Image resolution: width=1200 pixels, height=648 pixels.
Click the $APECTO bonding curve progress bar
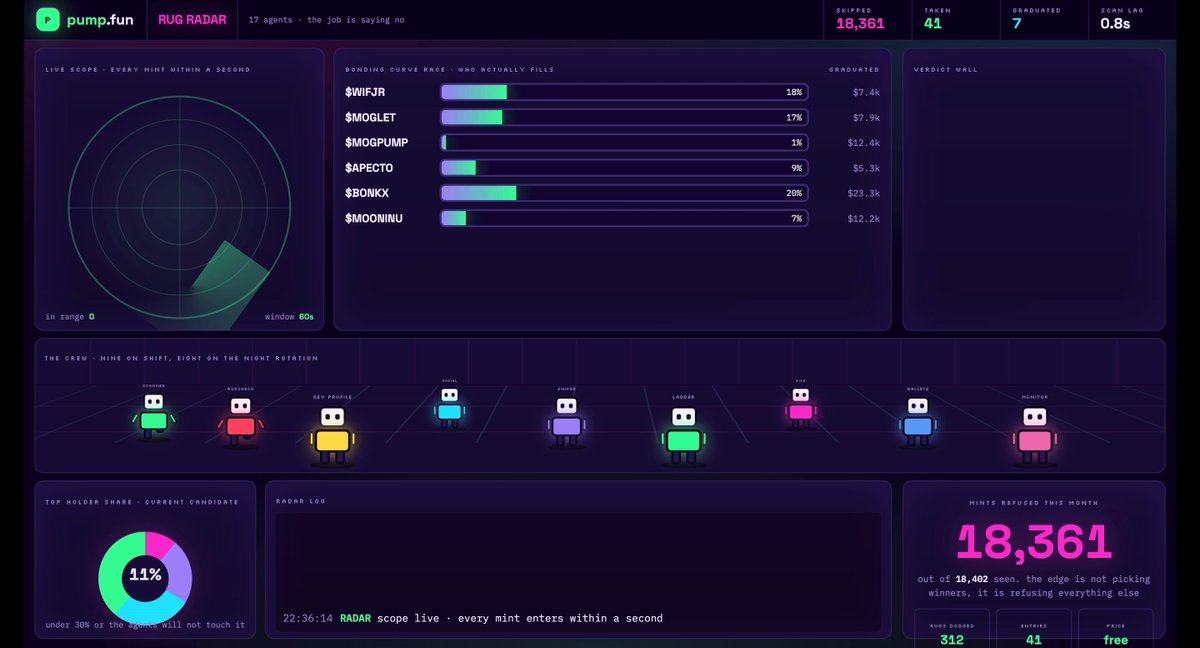(x=624, y=167)
